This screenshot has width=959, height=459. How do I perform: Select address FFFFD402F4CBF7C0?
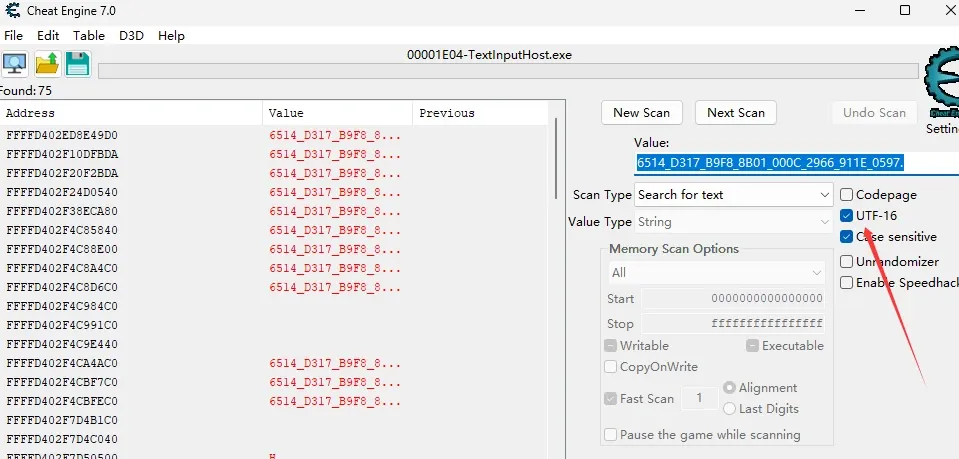62,382
